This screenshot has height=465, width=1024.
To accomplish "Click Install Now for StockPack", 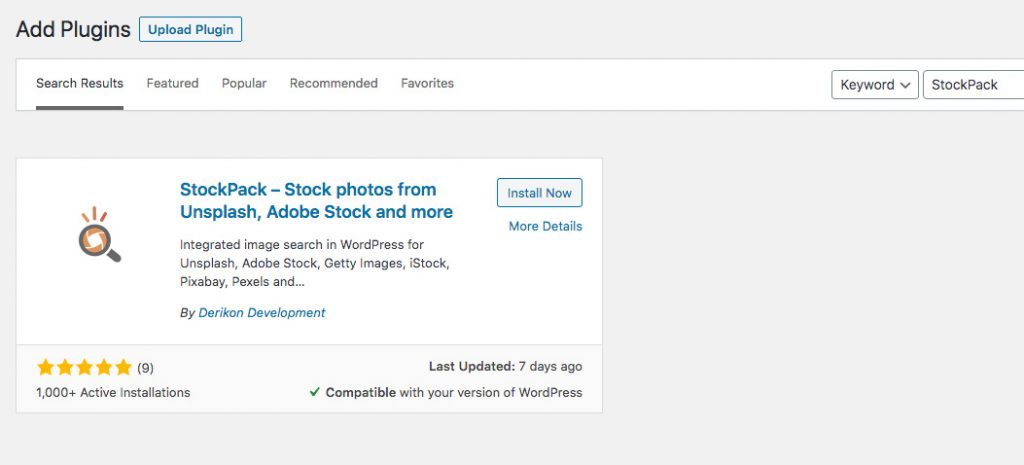I will (539, 193).
